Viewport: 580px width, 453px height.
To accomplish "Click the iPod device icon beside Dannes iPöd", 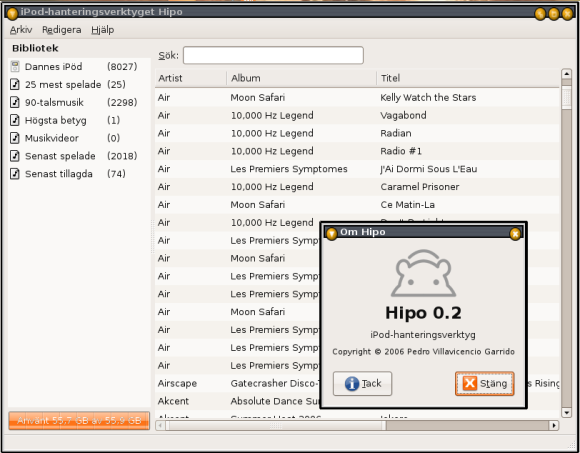I will pos(15,67).
